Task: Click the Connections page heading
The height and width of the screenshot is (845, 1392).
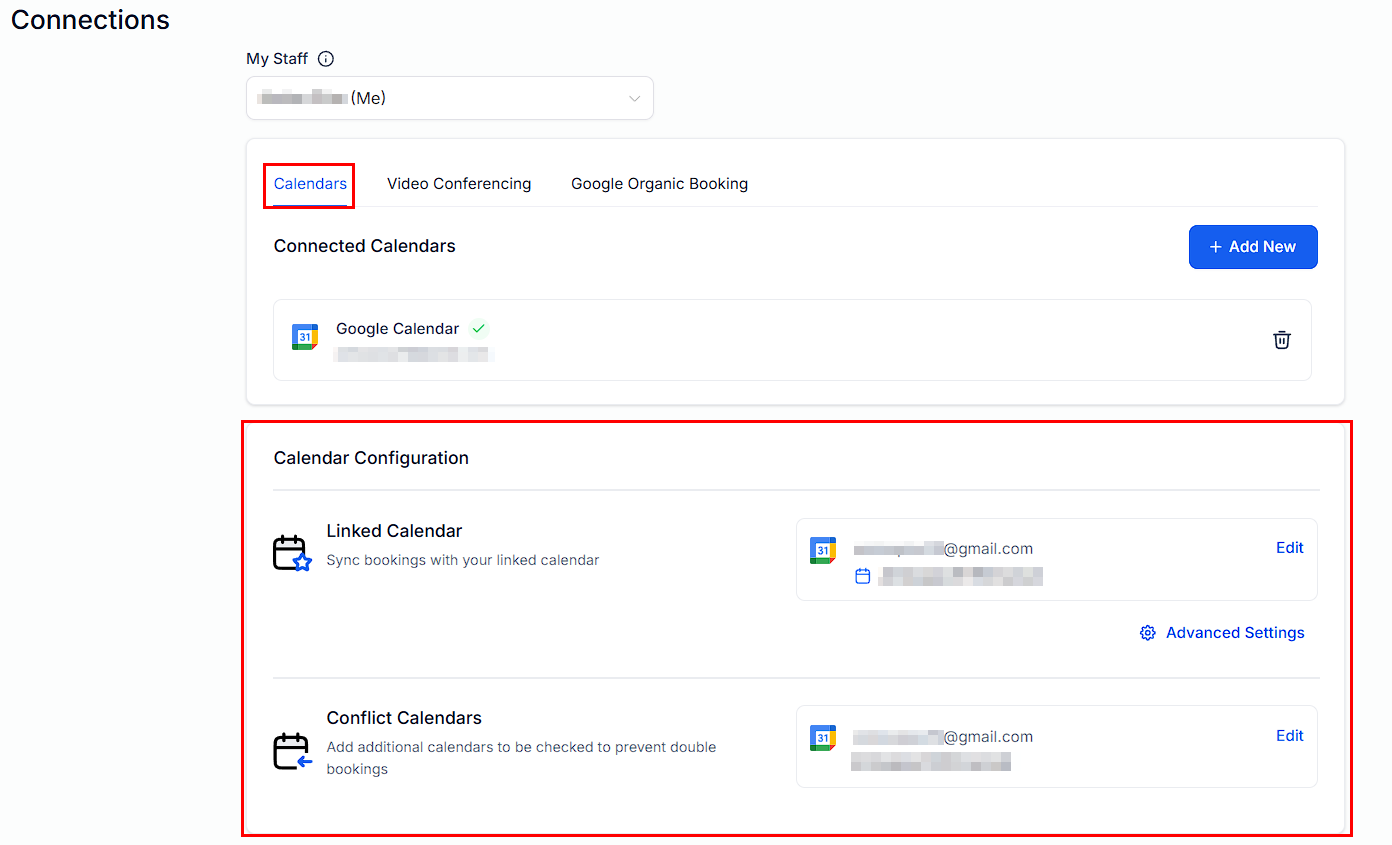Action: (x=89, y=19)
